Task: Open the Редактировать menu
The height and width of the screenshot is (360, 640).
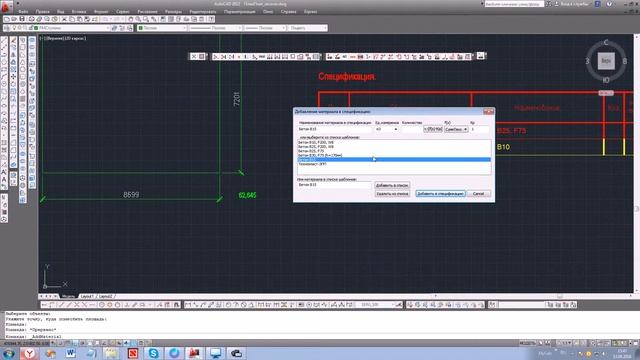Action: [203, 11]
